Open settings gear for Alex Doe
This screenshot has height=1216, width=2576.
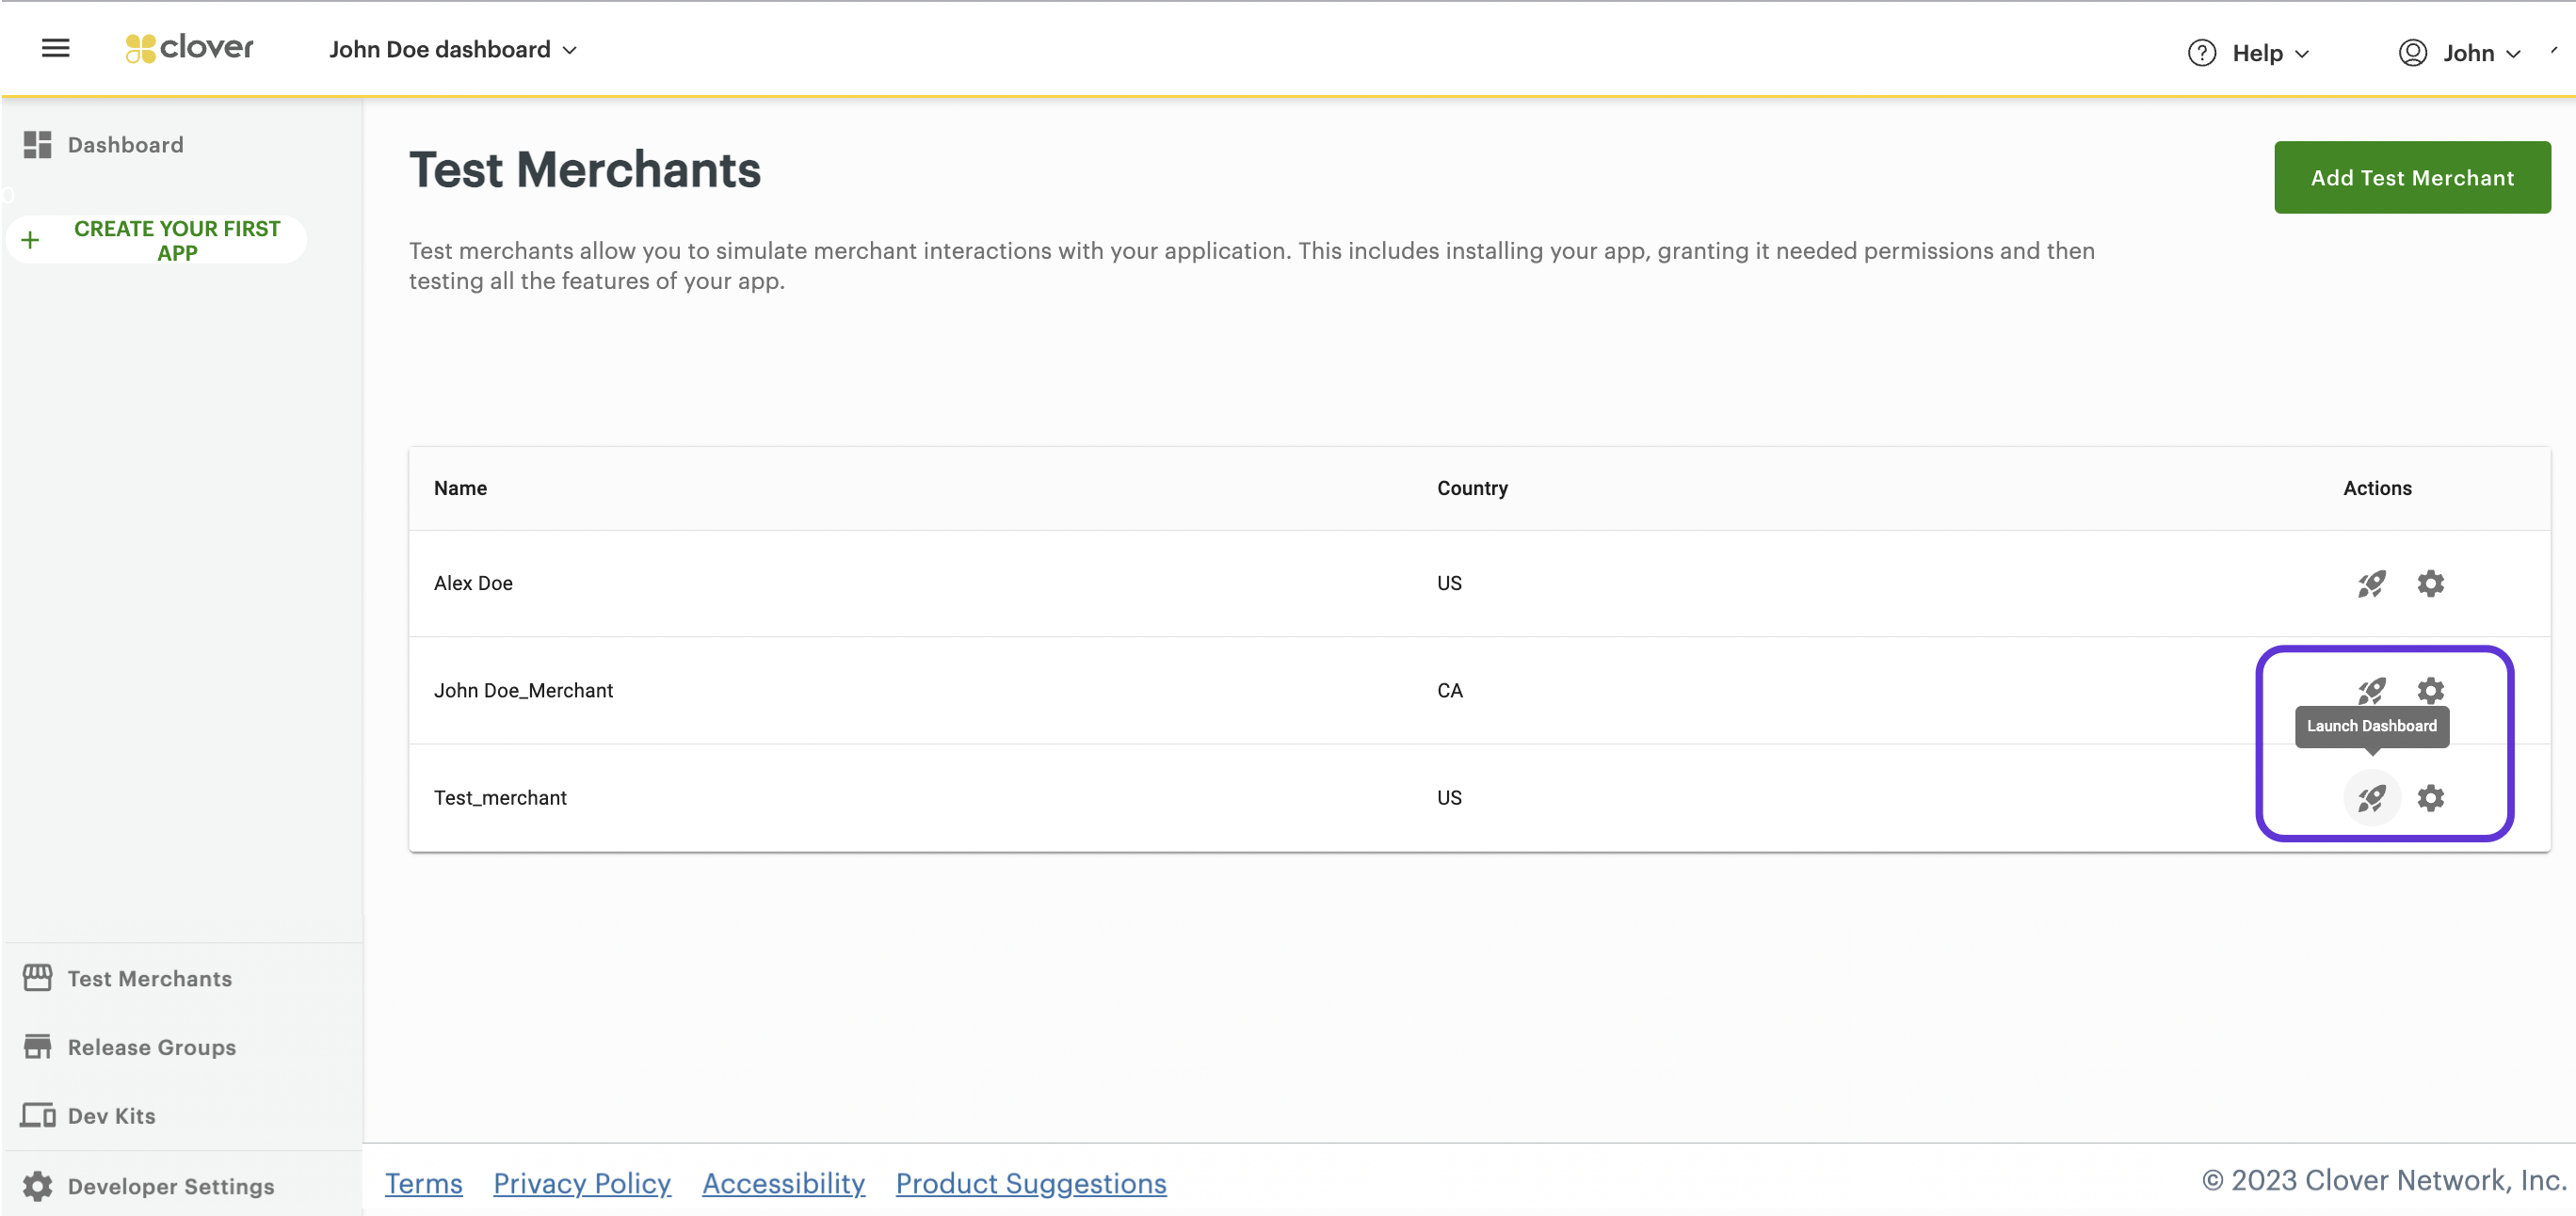[x=2430, y=584]
